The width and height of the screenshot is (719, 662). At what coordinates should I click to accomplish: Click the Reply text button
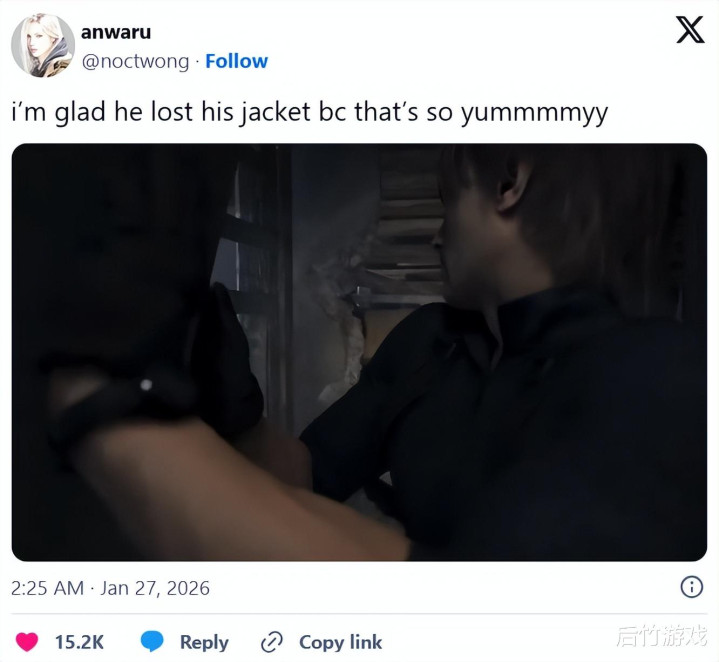click(204, 642)
